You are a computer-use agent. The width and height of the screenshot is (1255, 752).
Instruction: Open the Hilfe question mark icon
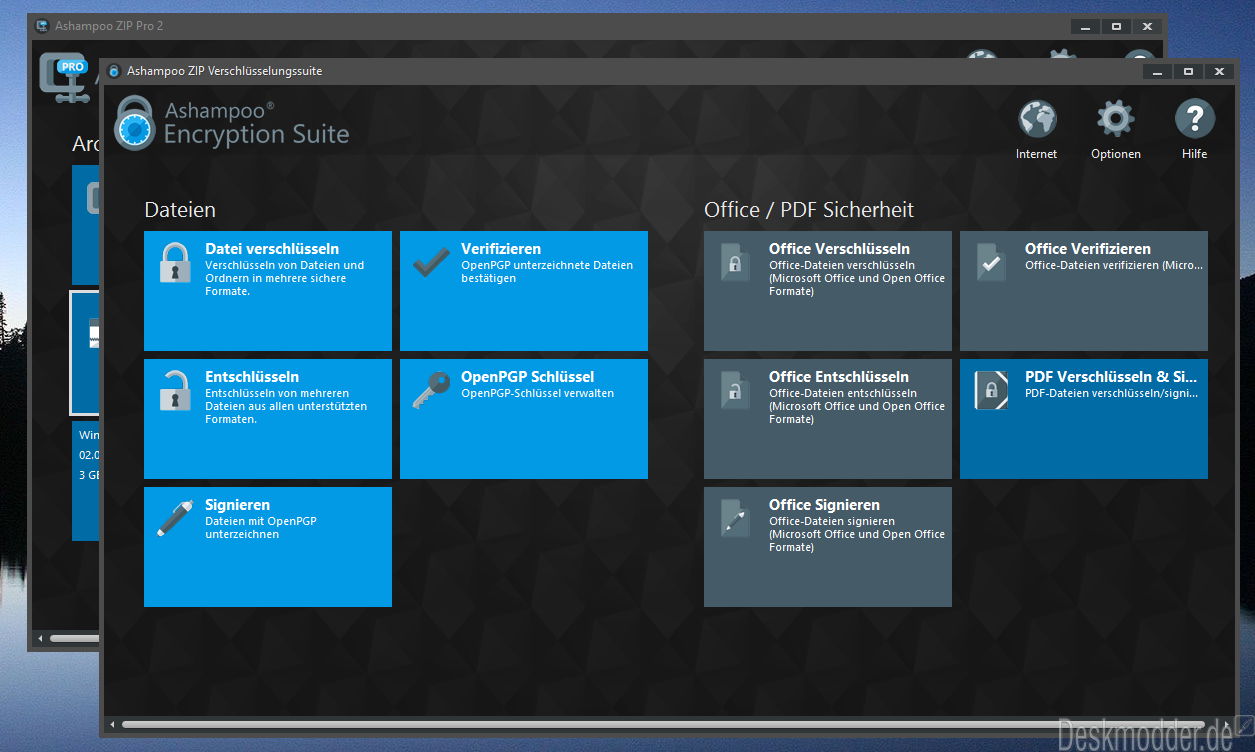tap(1195, 119)
